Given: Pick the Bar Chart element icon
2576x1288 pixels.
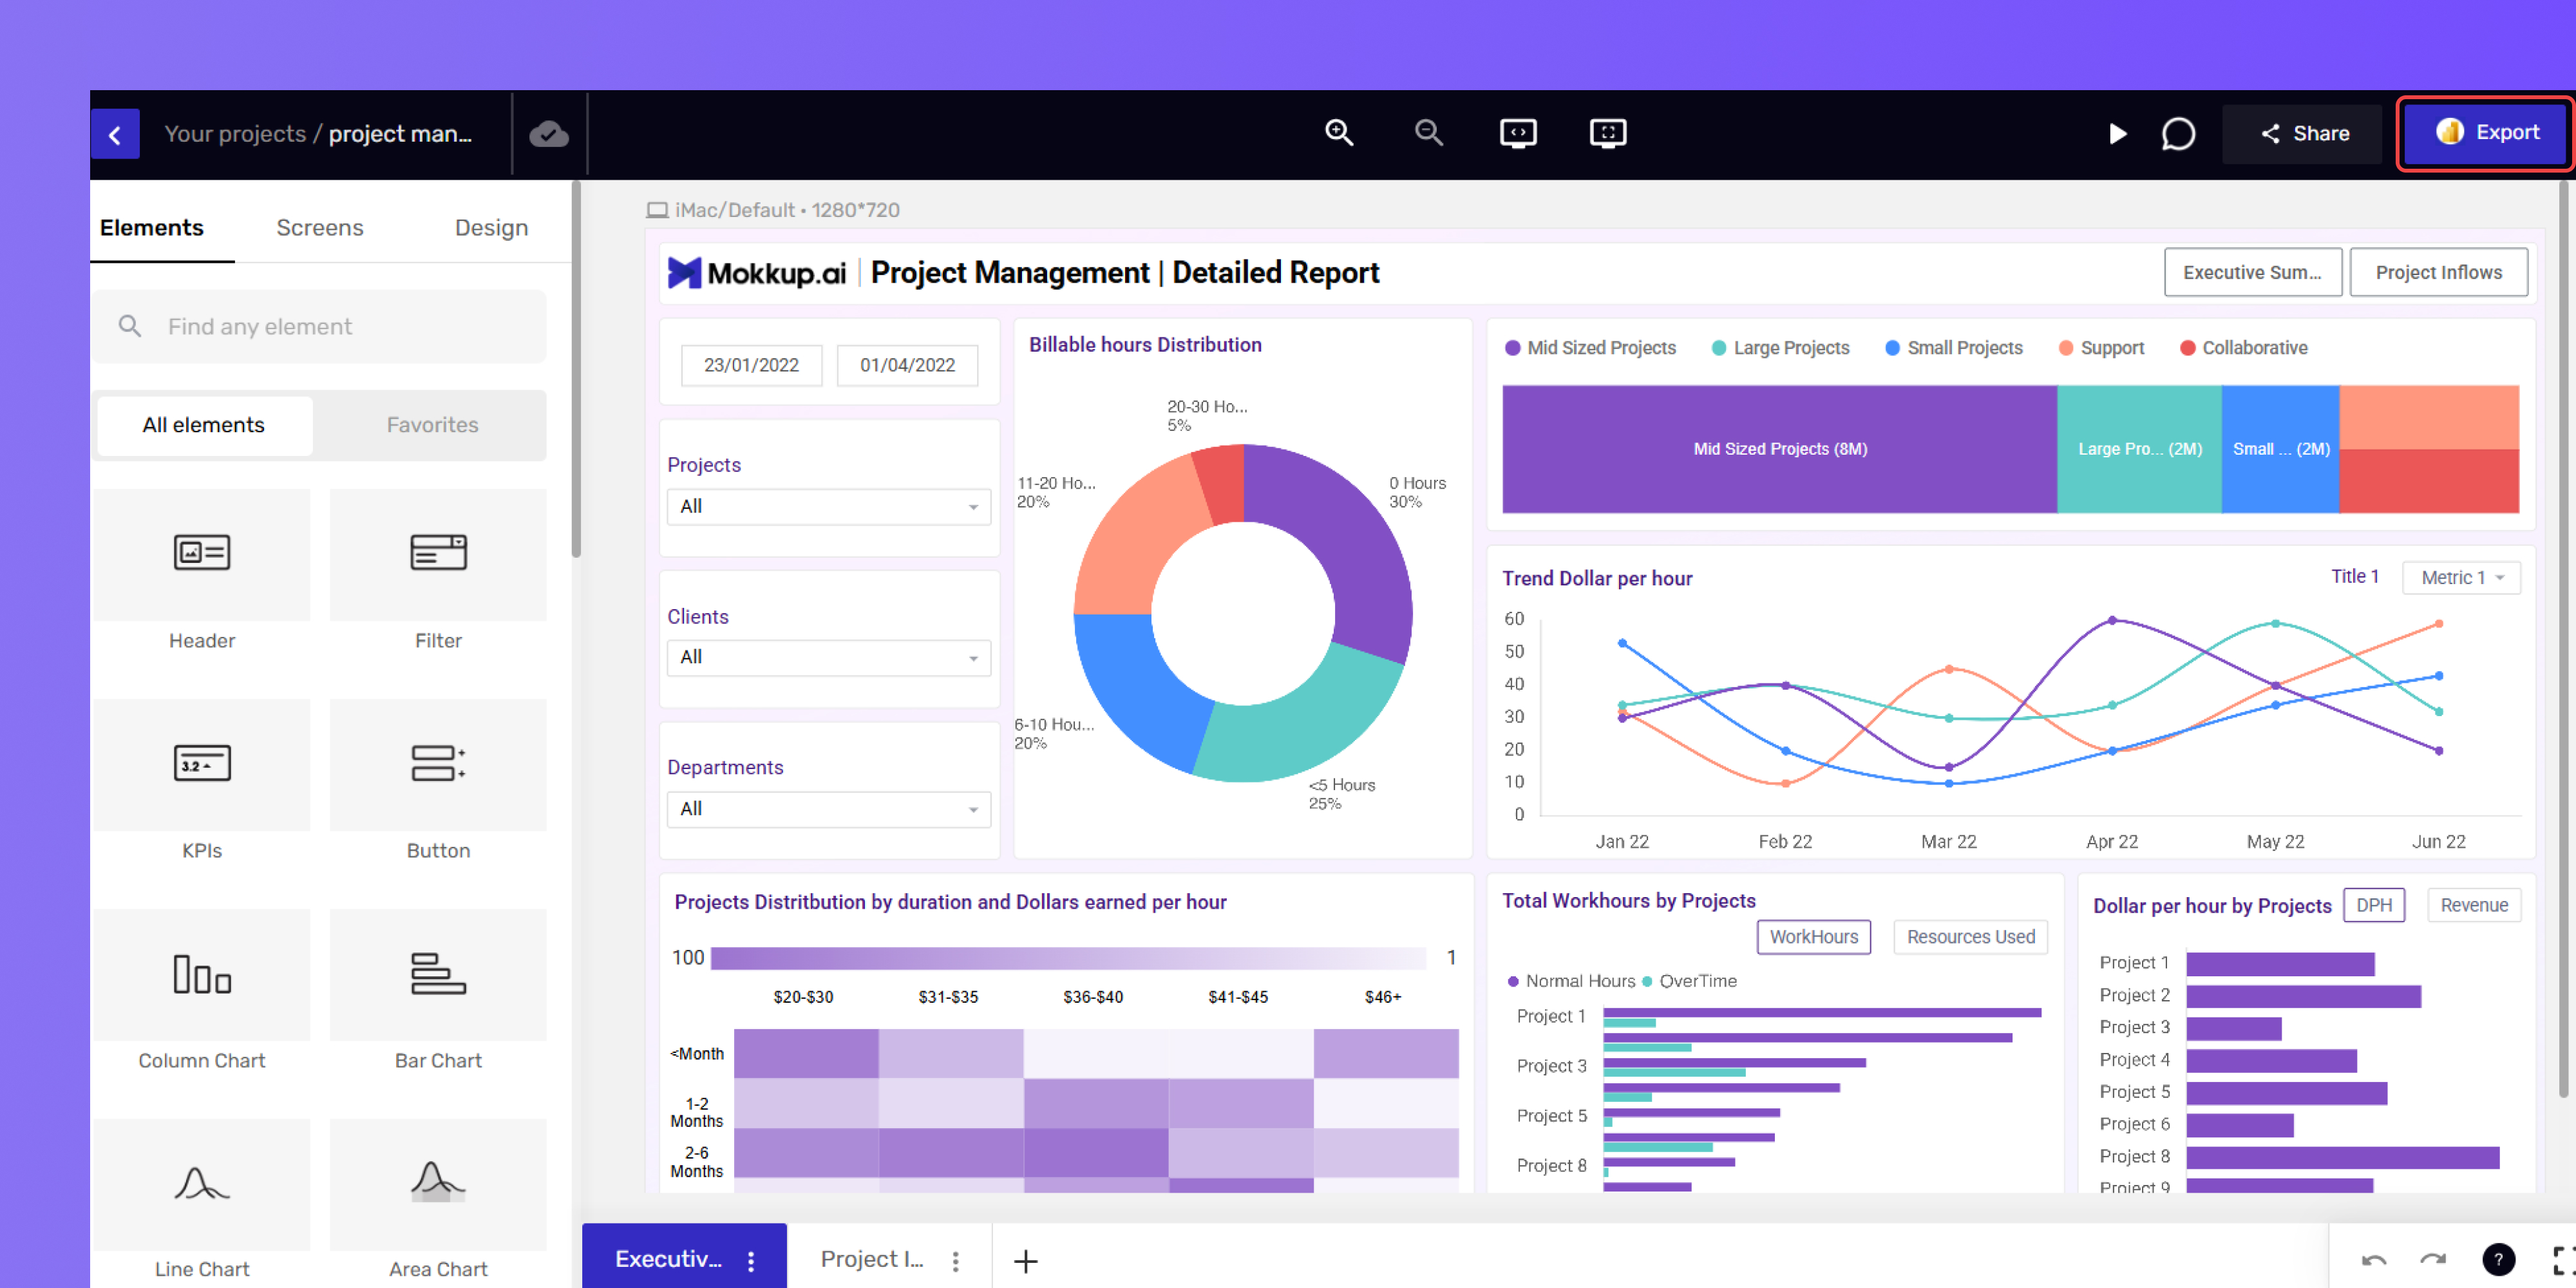Looking at the screenshot, I should 438,974.
